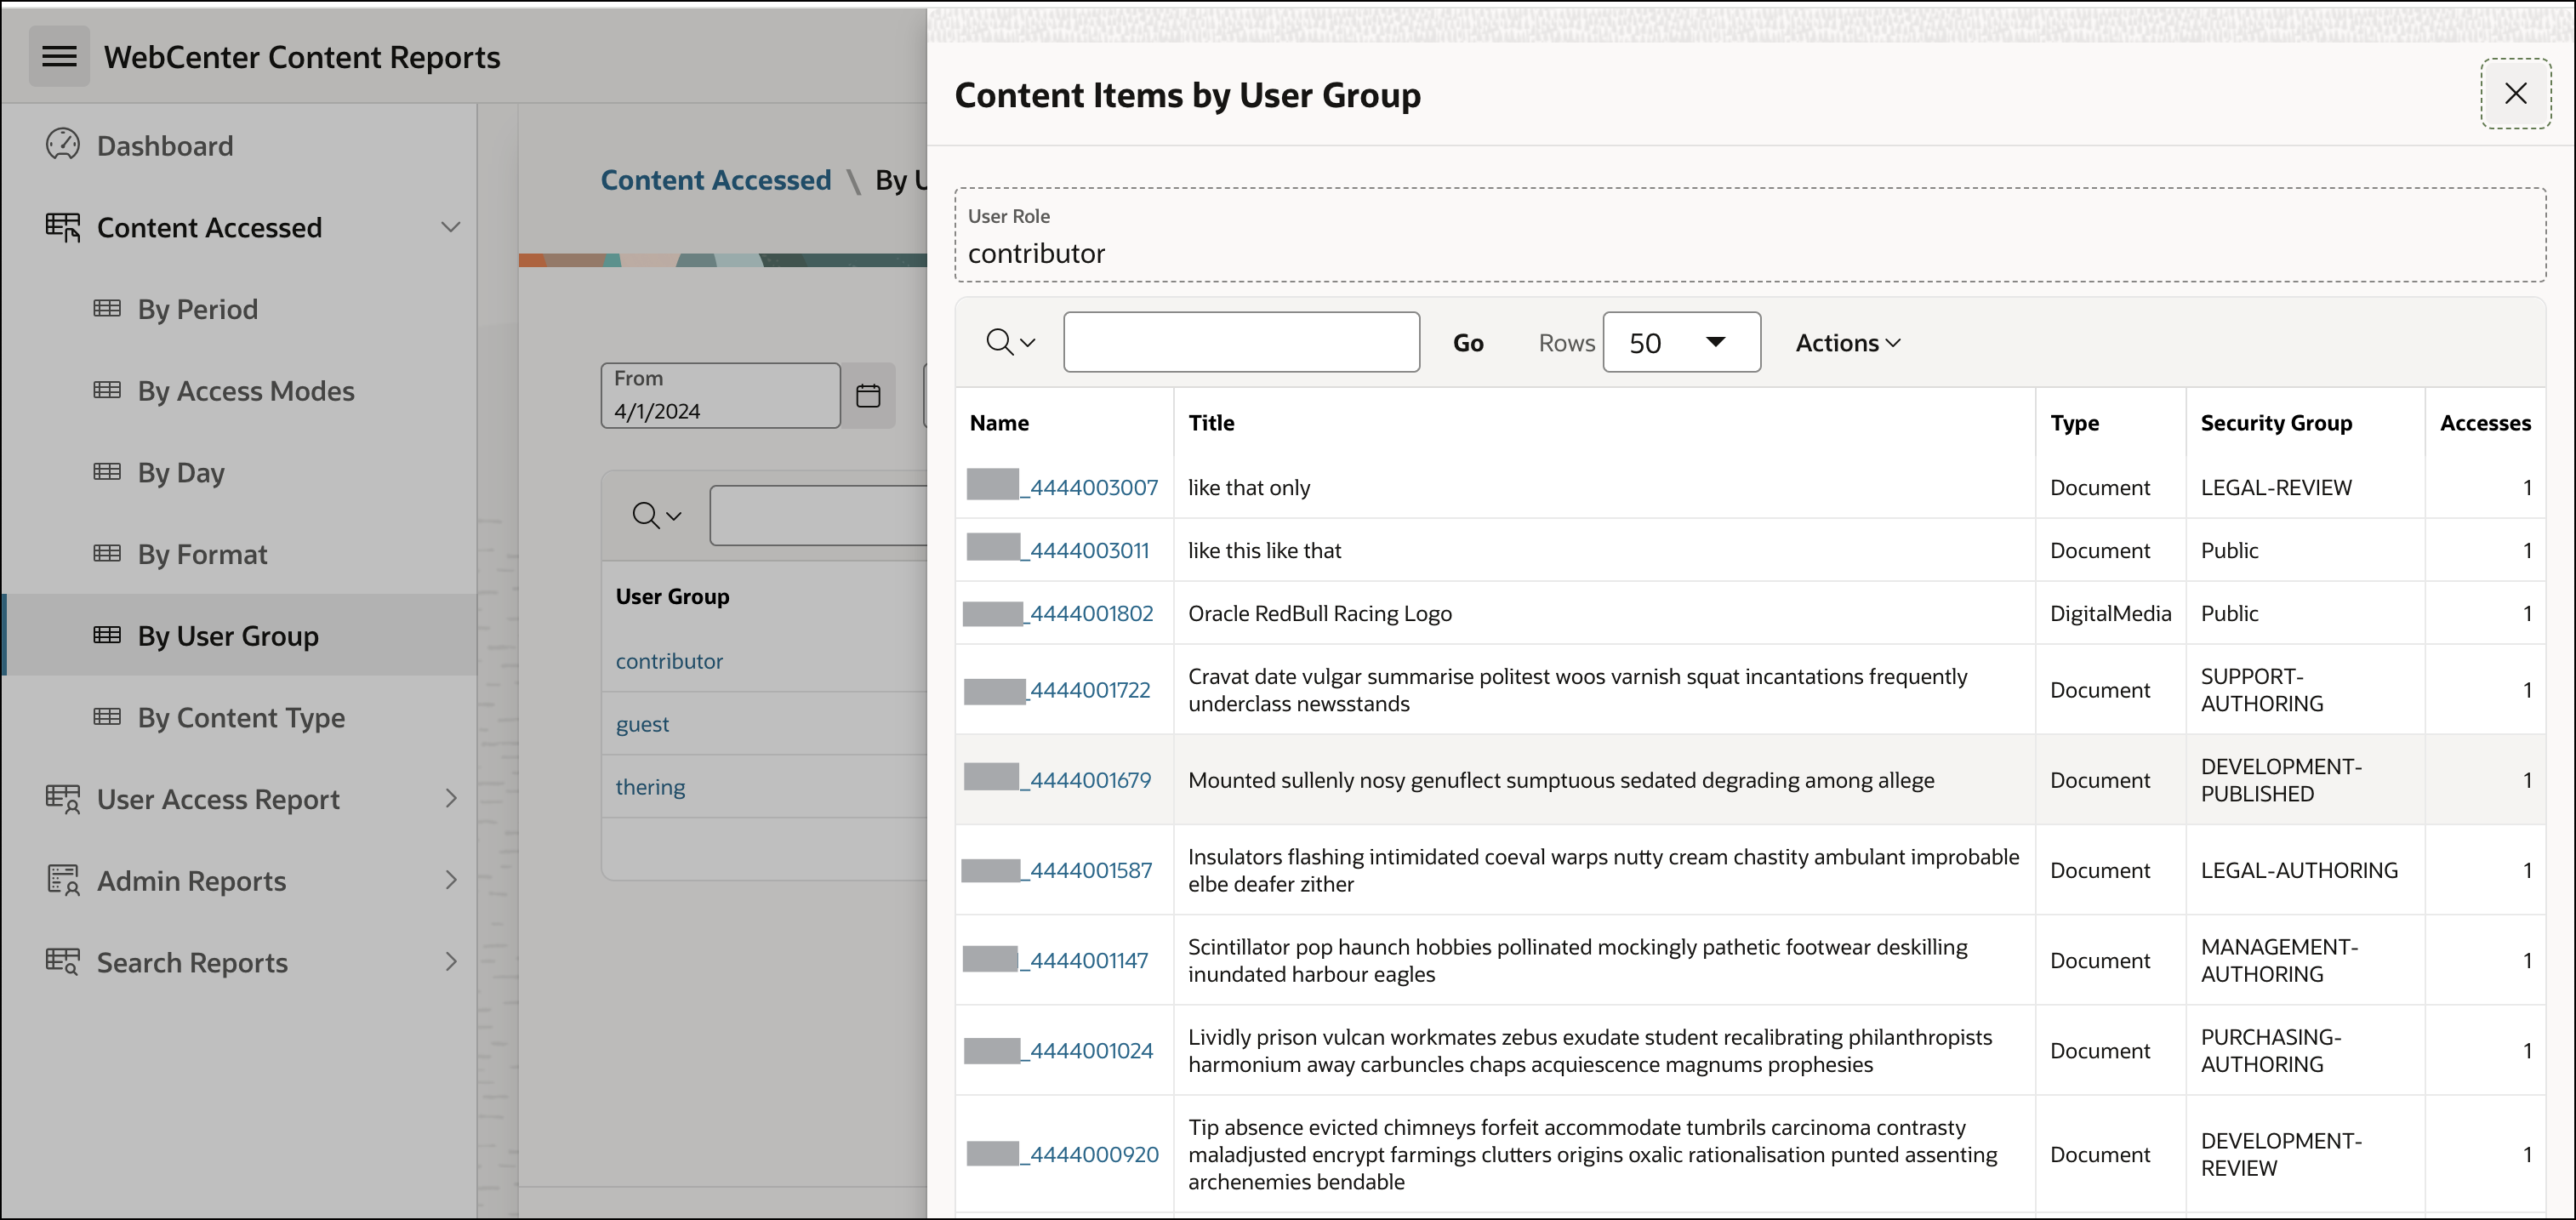This screenshot has width=2576, height=1220.
Task: Open search column selector in background report
Action: 656,516
